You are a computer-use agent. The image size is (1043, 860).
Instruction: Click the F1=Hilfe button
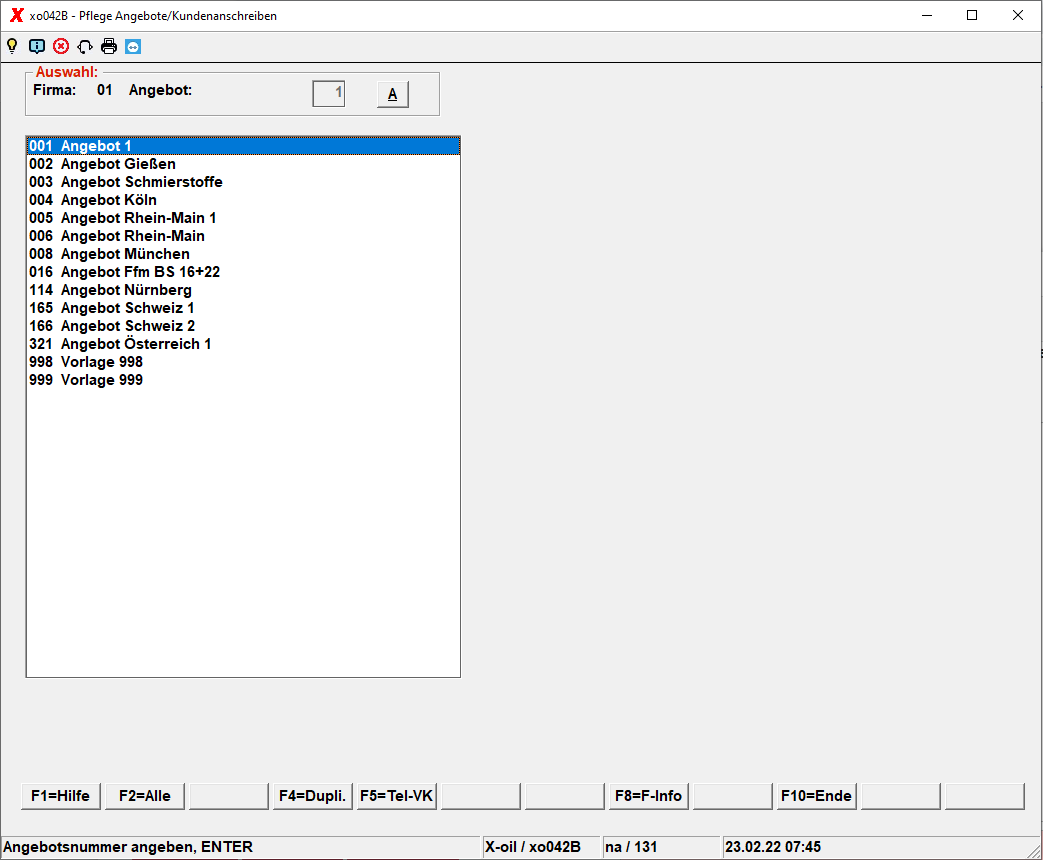pyautogui.click(x=61, y=795)
